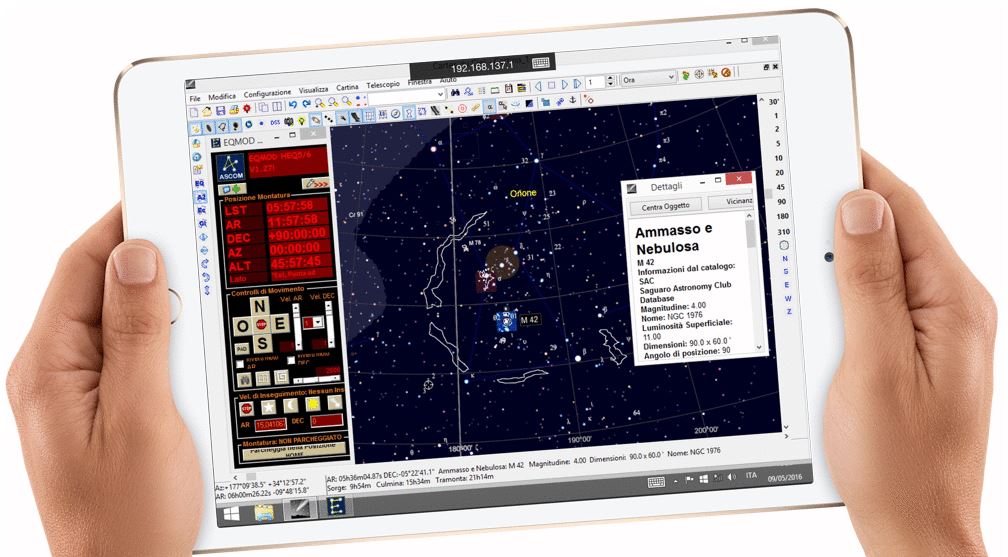Open the Telescopio menu
The image size is (1008, 557).
tap(382, 86)
